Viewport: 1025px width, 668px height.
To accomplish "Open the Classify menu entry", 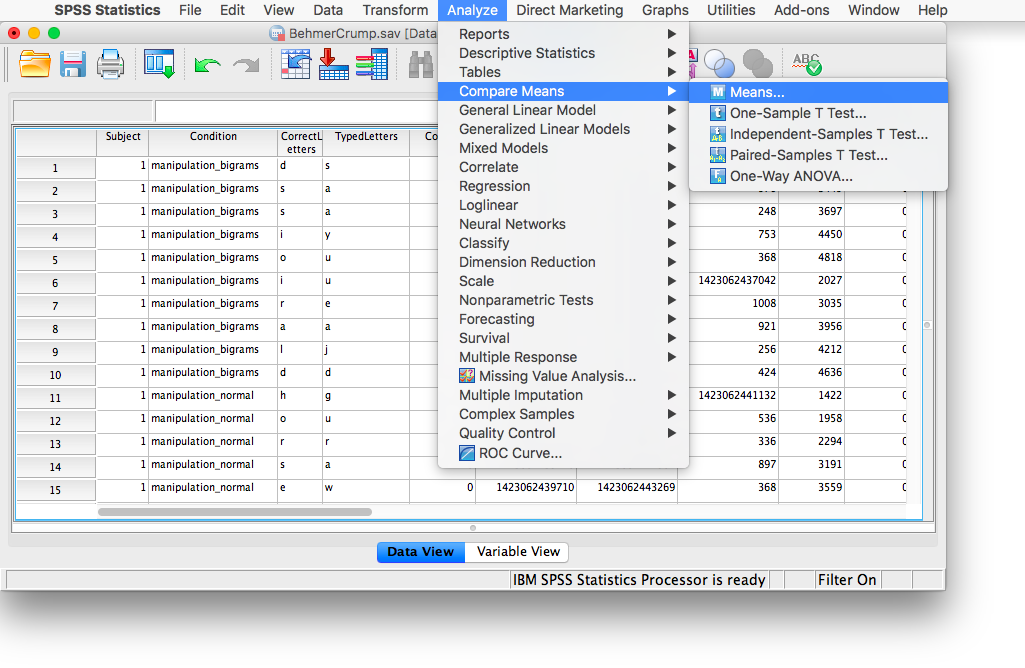I will coord(563,242).
